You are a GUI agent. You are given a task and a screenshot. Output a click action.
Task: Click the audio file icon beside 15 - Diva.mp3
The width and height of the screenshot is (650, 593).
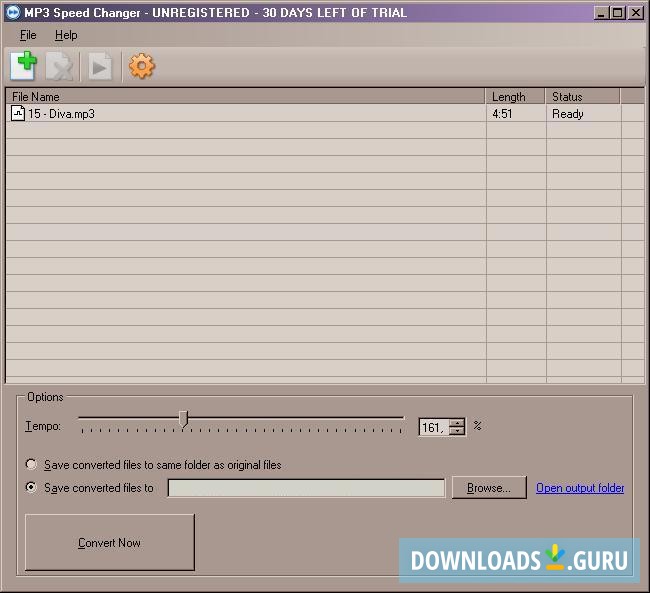pos(18,113)
